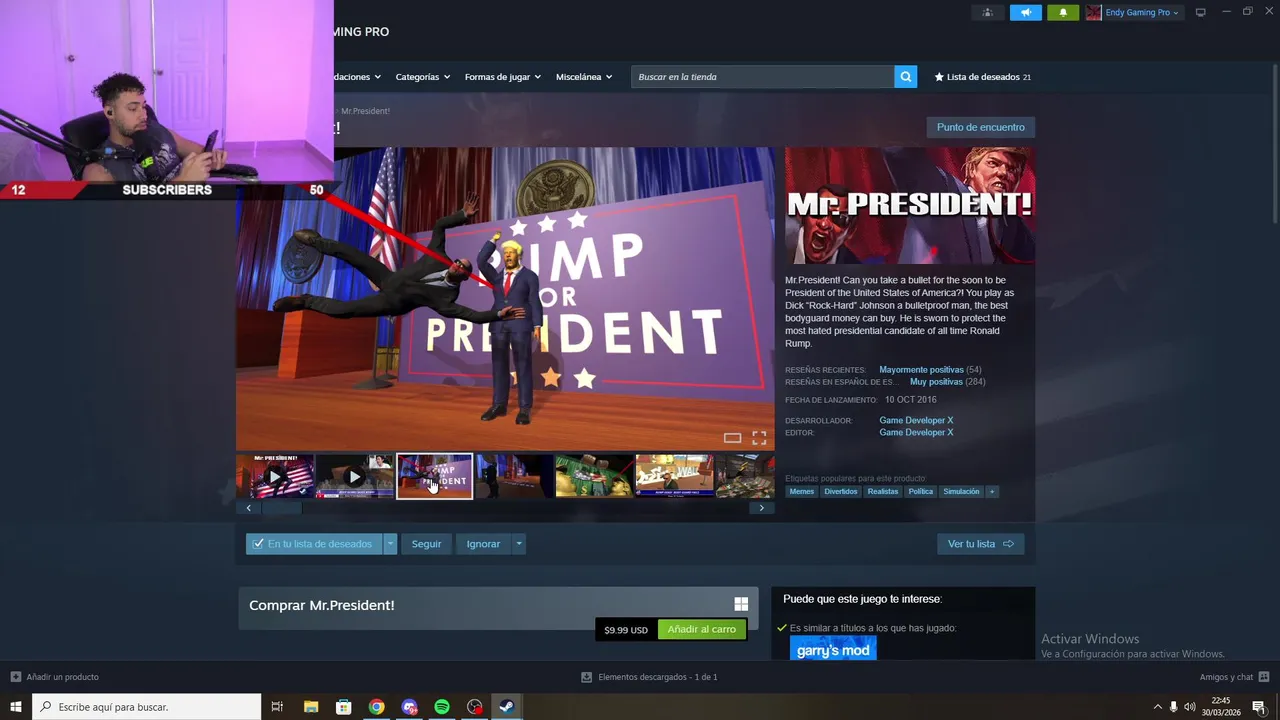Screen dimensions: 1280x720
Task: Click the downloads icon in bottom bar
Action: tap(587, 677)
